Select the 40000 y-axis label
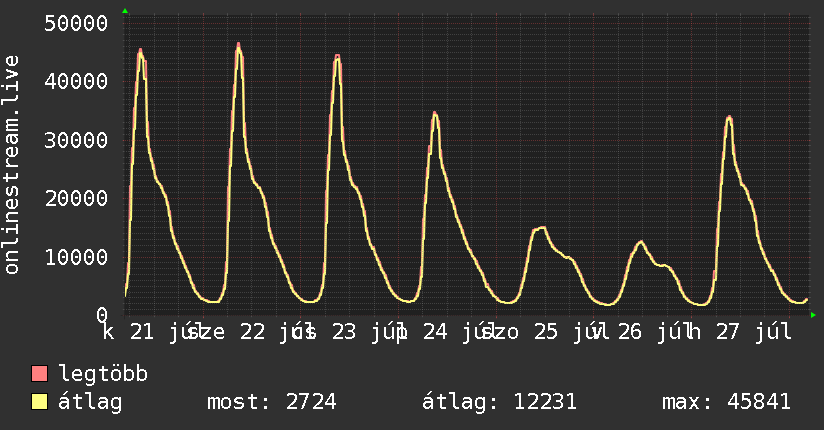The width and height of the screenshot is (824, 430). (x=76, y=81)
